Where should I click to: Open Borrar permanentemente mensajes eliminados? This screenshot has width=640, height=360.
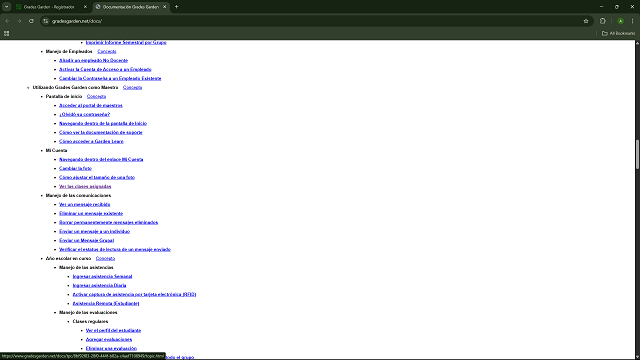[109, 222]
